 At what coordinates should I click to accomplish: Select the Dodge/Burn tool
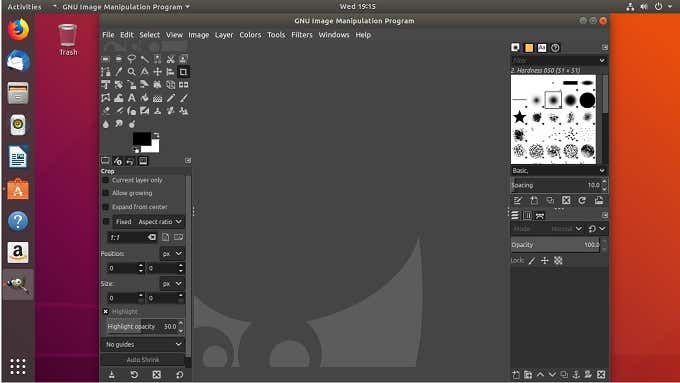(x=131, y=124)
